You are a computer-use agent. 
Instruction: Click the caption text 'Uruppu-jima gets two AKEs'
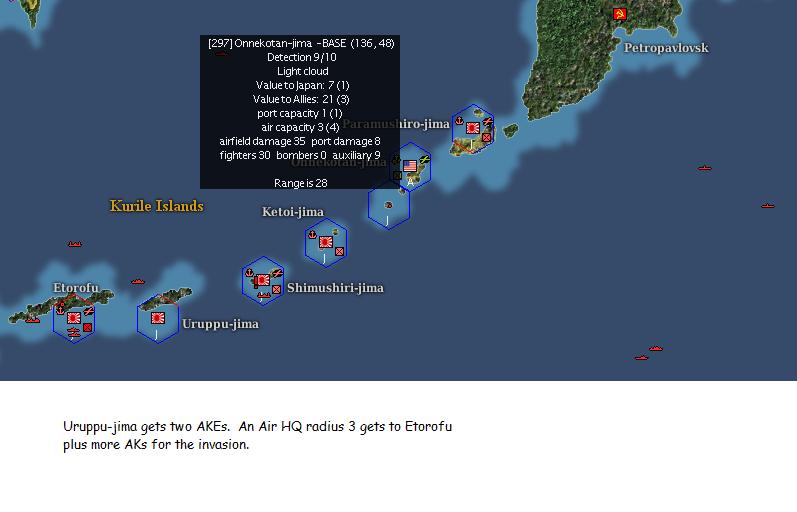point(146,427)
